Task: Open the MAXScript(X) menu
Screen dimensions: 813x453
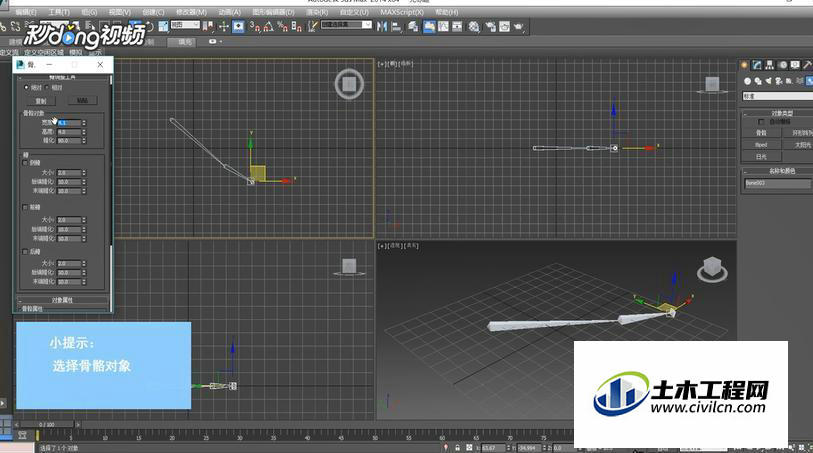Action: click(x=402, y=12)
